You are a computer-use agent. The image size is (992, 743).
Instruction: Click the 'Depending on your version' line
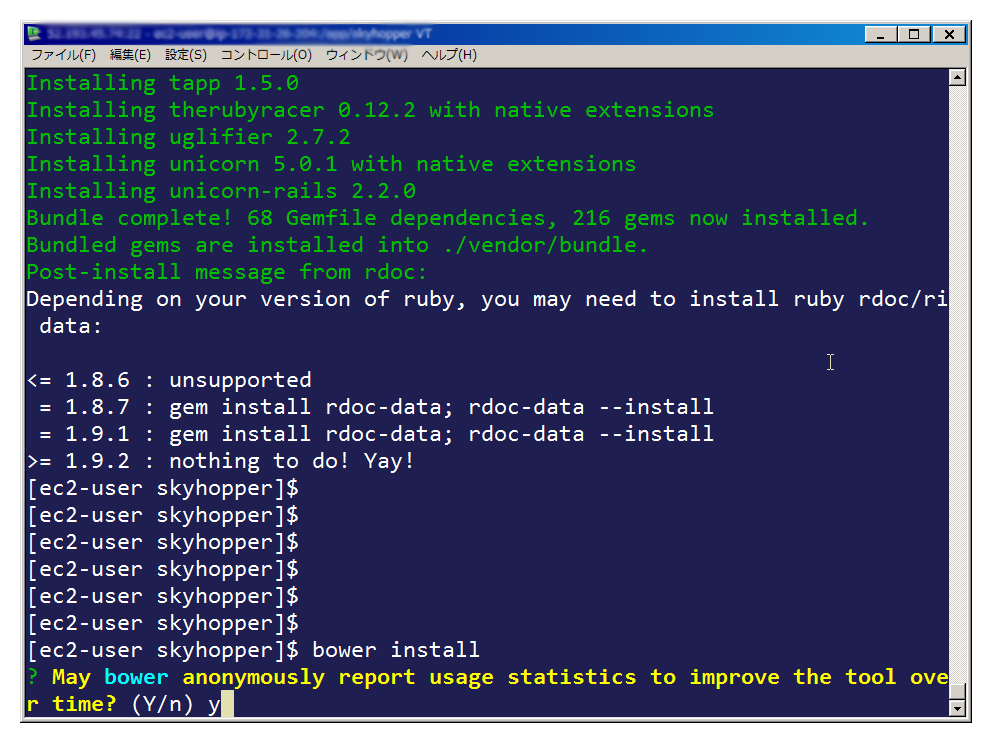(487, 299)
